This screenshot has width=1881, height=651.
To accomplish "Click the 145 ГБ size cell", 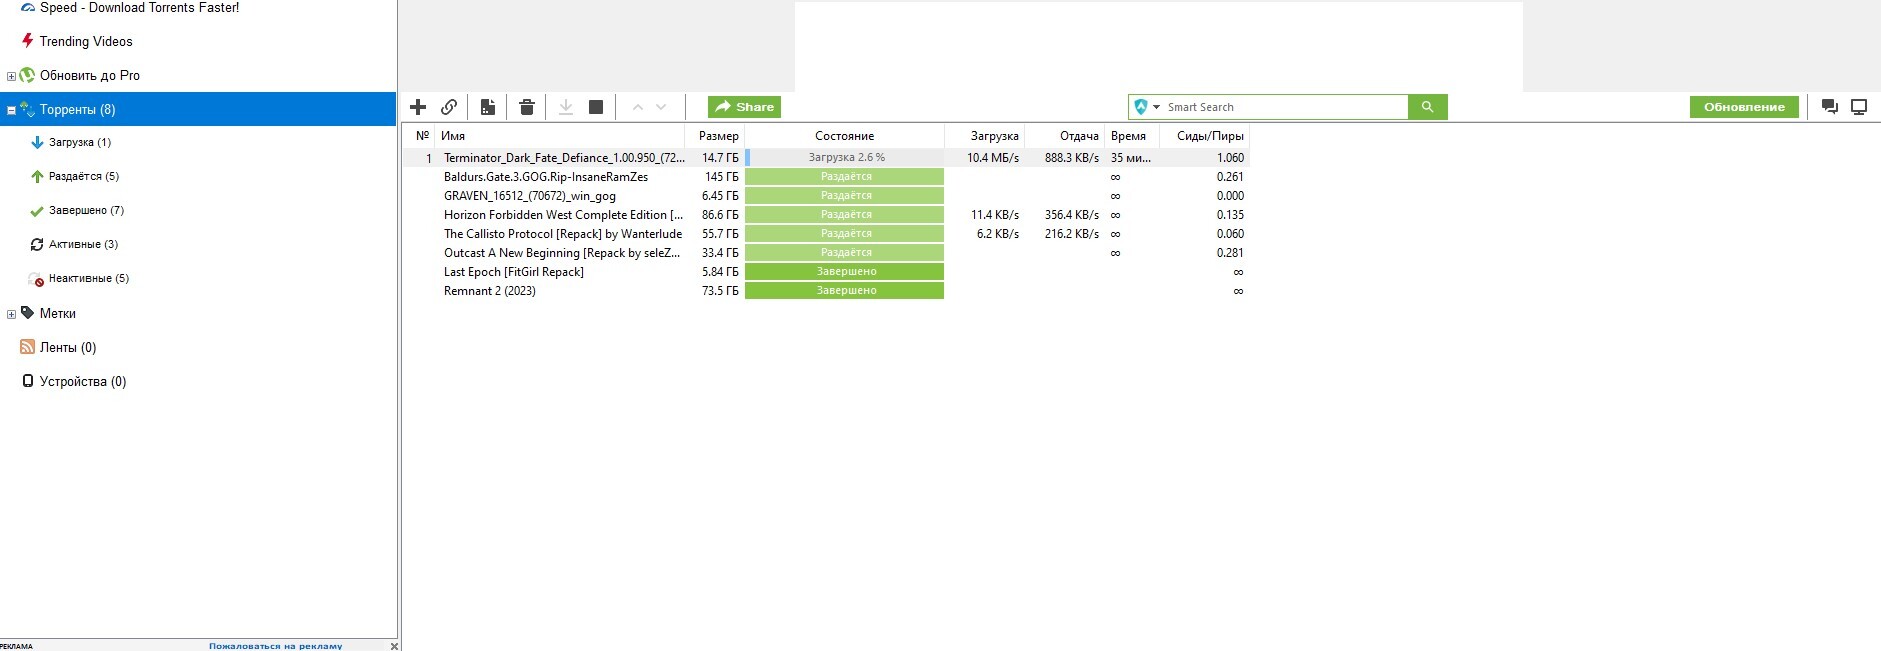I will [722, 177].
